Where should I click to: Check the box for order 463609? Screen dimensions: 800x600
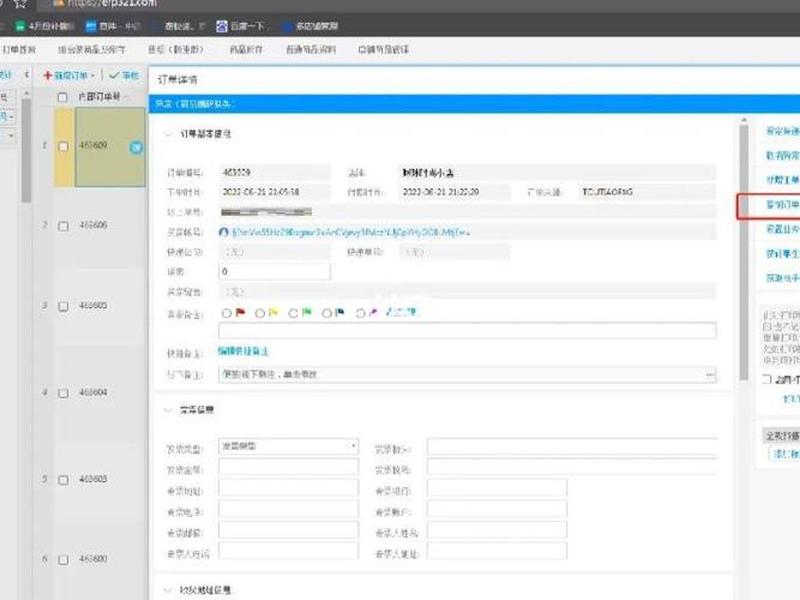pyautogui.click(x=63, y=146)
